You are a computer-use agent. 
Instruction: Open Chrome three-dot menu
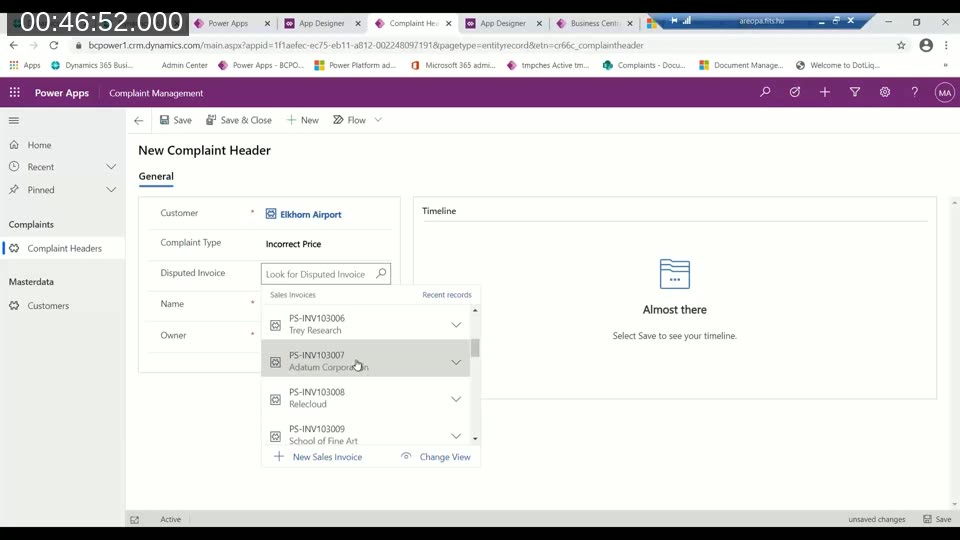click(947, 45)
